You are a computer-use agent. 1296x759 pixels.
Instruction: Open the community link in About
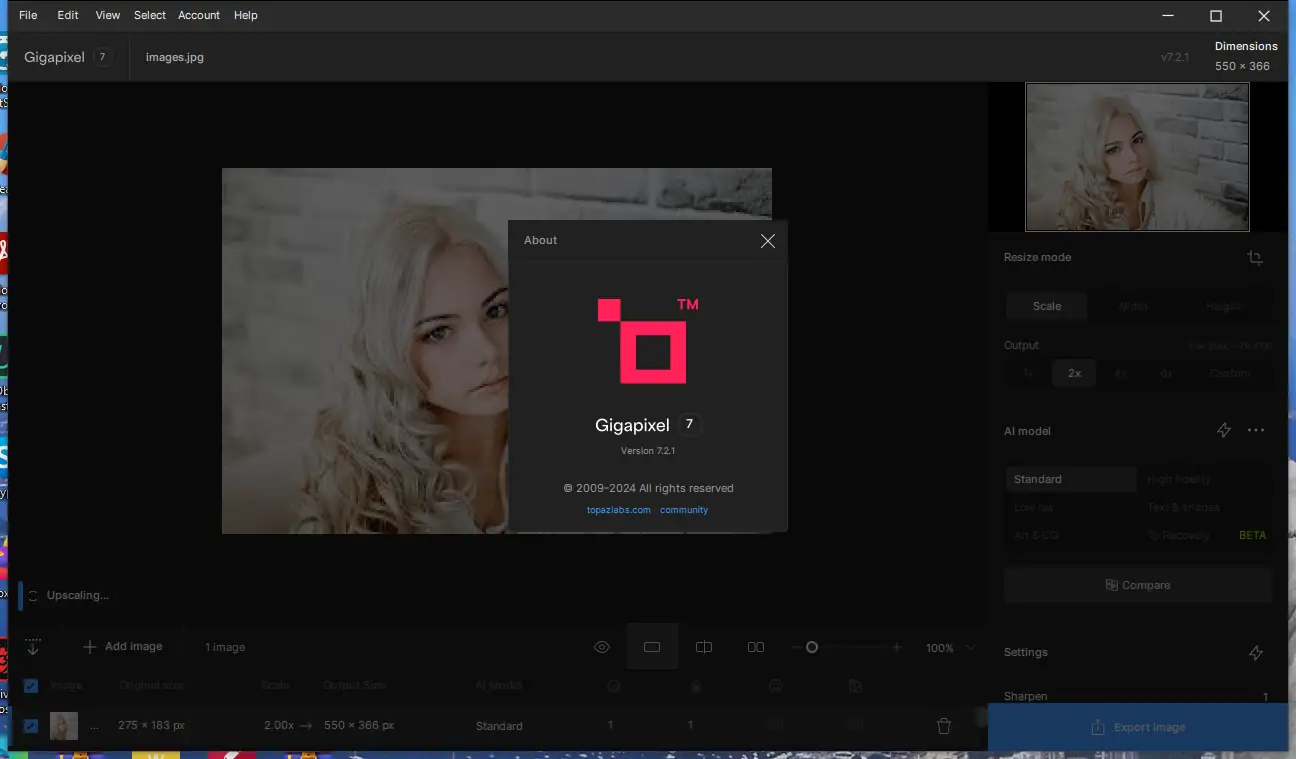click(684, 510)
